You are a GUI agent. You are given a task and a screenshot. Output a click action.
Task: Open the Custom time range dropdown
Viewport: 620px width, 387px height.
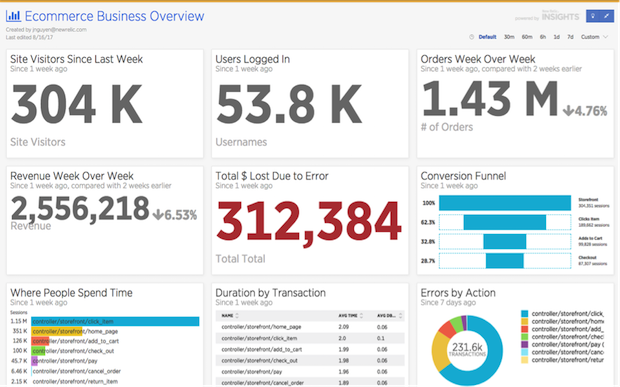(x=594, y=37)
